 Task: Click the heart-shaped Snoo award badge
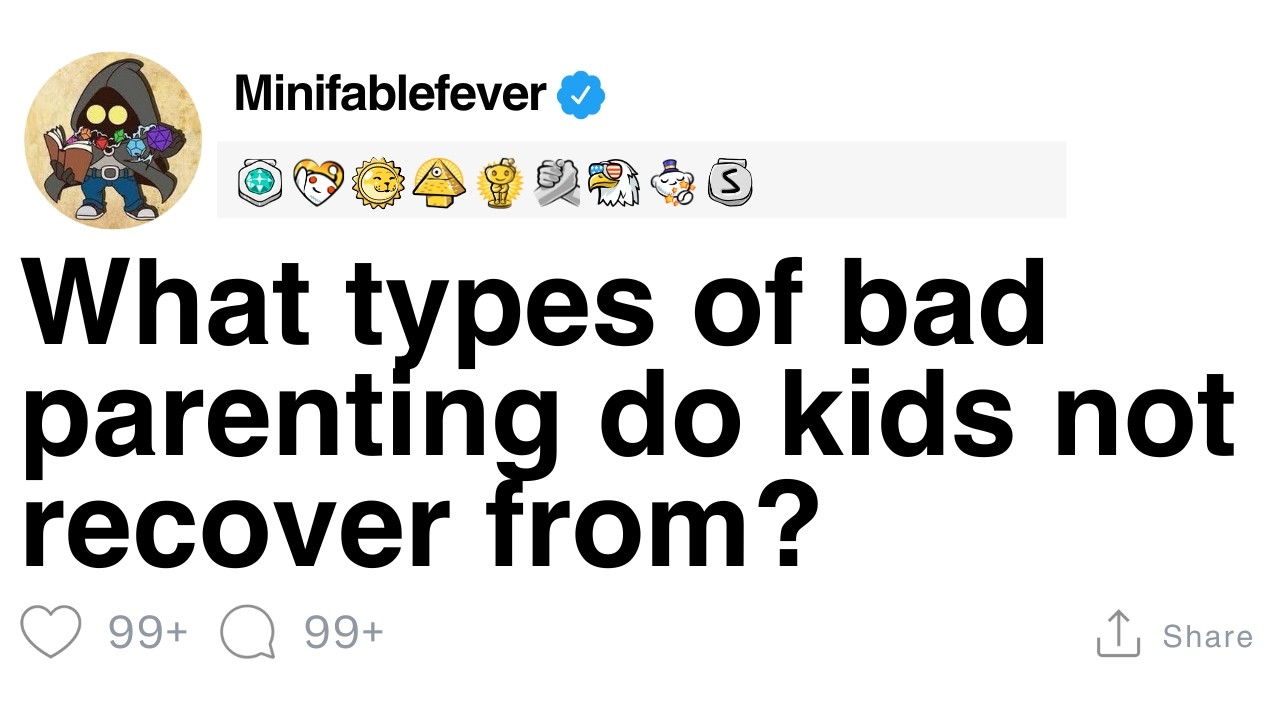318,181
